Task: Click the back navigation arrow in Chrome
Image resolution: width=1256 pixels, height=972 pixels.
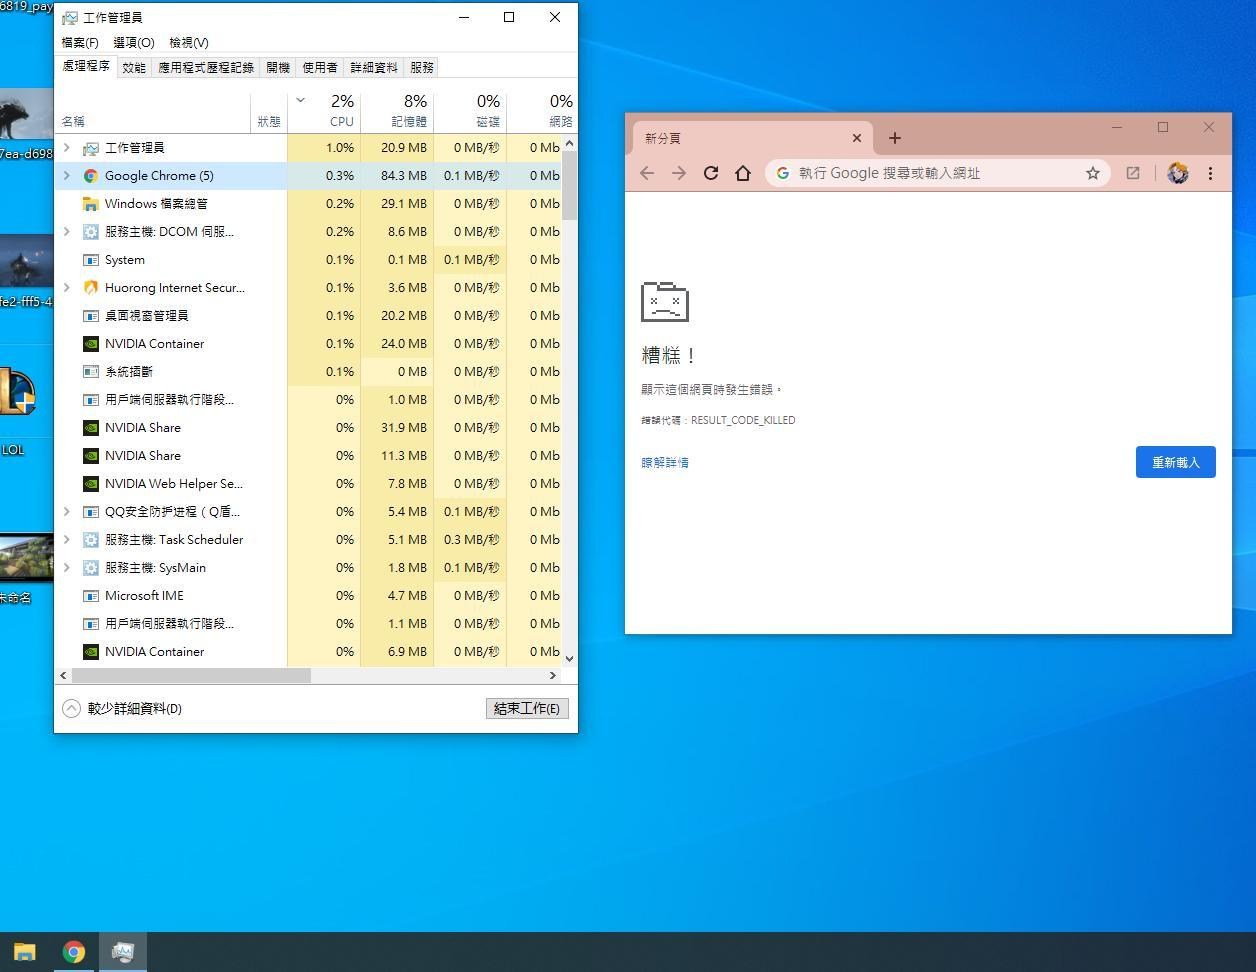Action: click(647, 172)
